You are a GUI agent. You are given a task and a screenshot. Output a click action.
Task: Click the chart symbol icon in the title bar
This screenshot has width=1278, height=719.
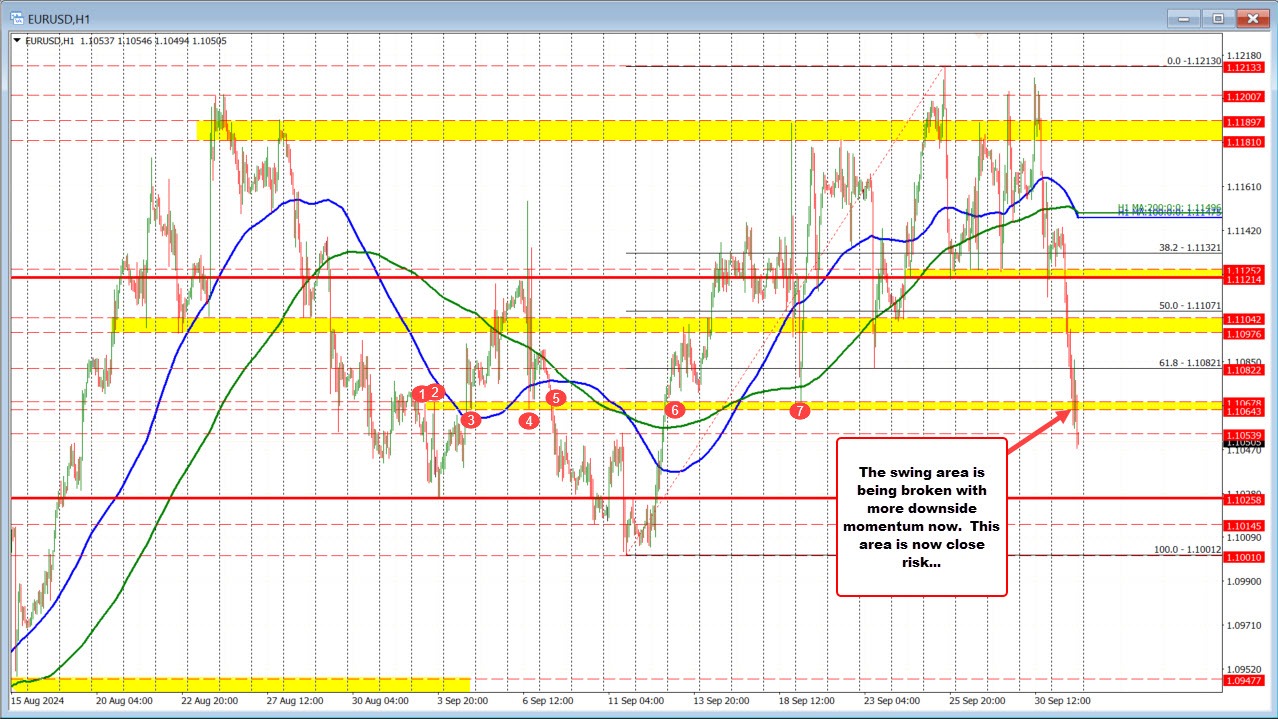(14, 18)
